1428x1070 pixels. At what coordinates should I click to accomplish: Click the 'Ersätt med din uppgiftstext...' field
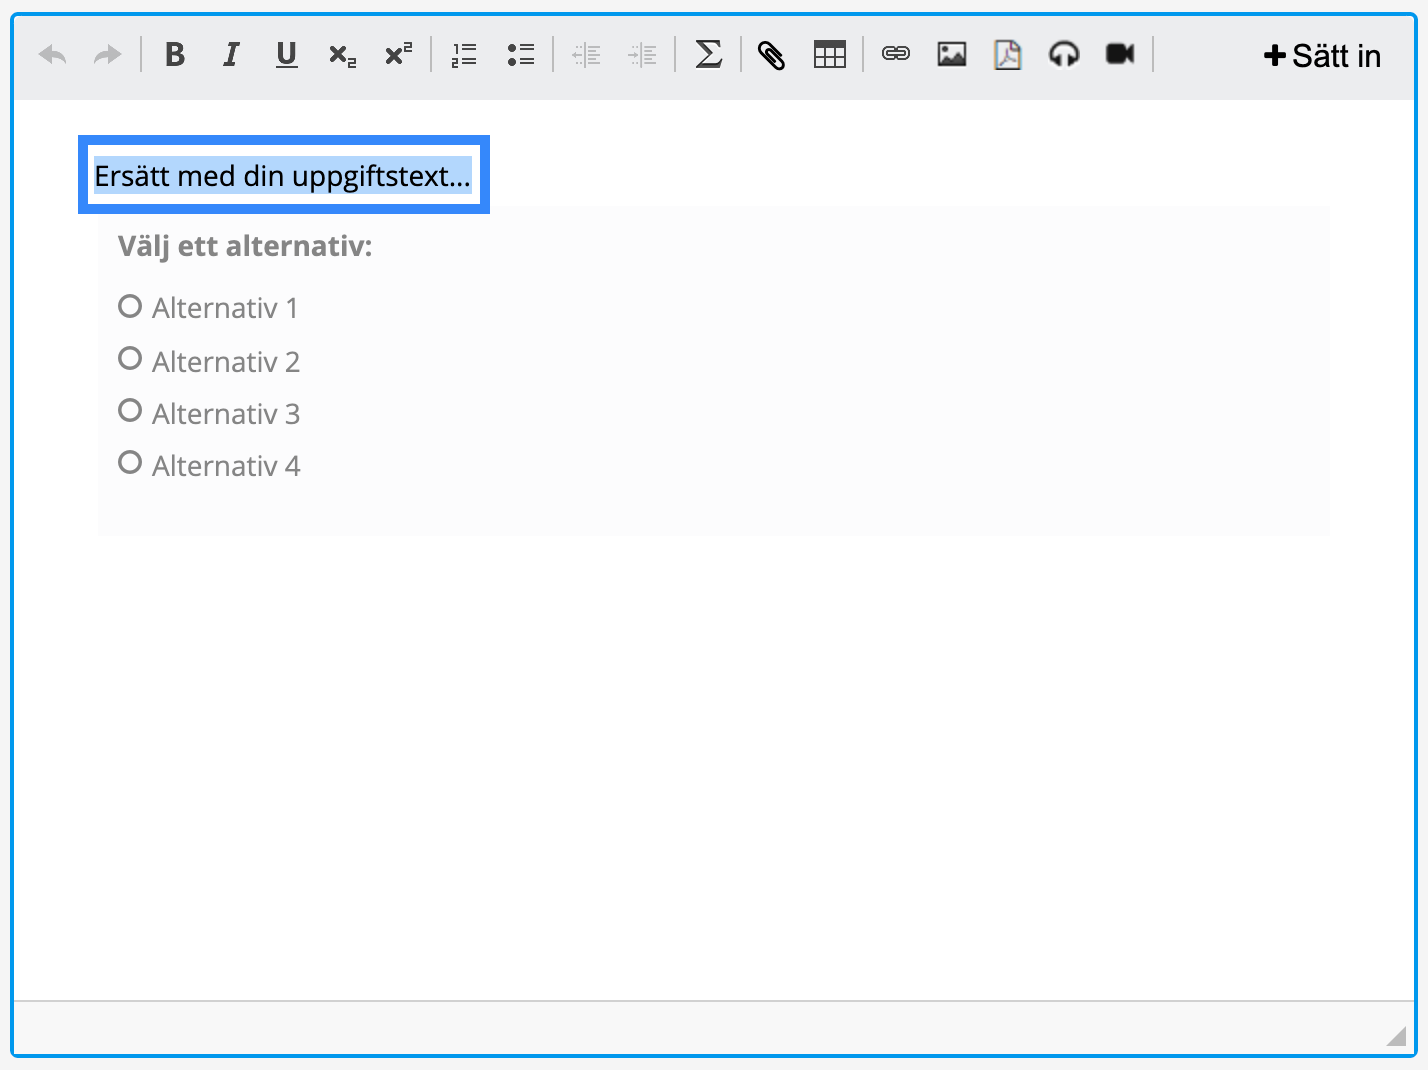click(284, 175)
